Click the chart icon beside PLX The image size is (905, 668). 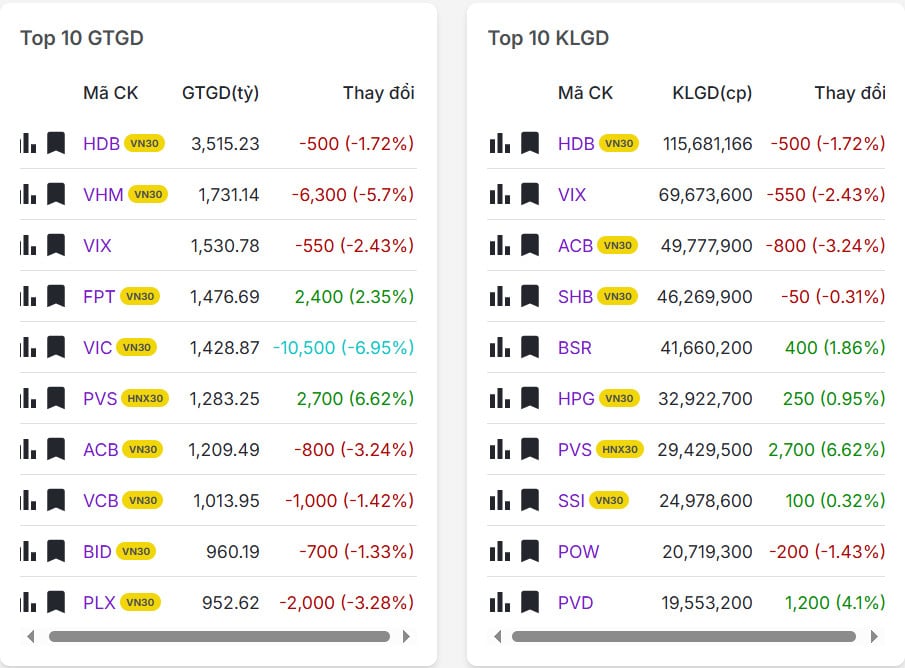[27, 602]
